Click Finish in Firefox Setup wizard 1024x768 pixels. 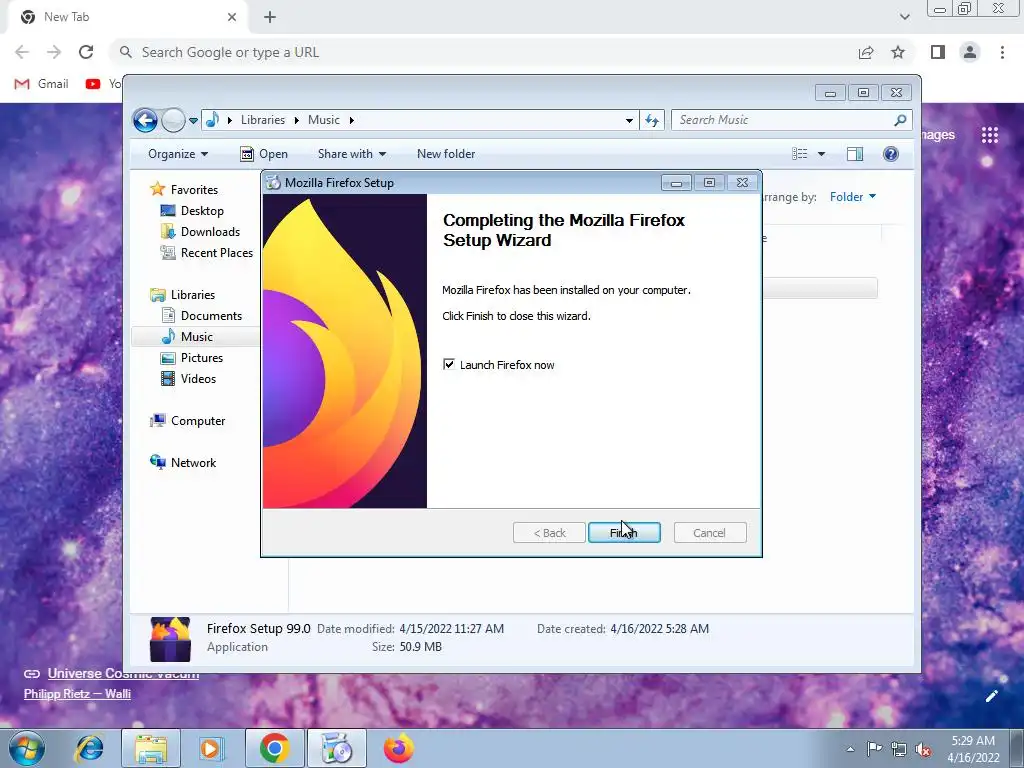pyautogui.click(x=624, y=533)
